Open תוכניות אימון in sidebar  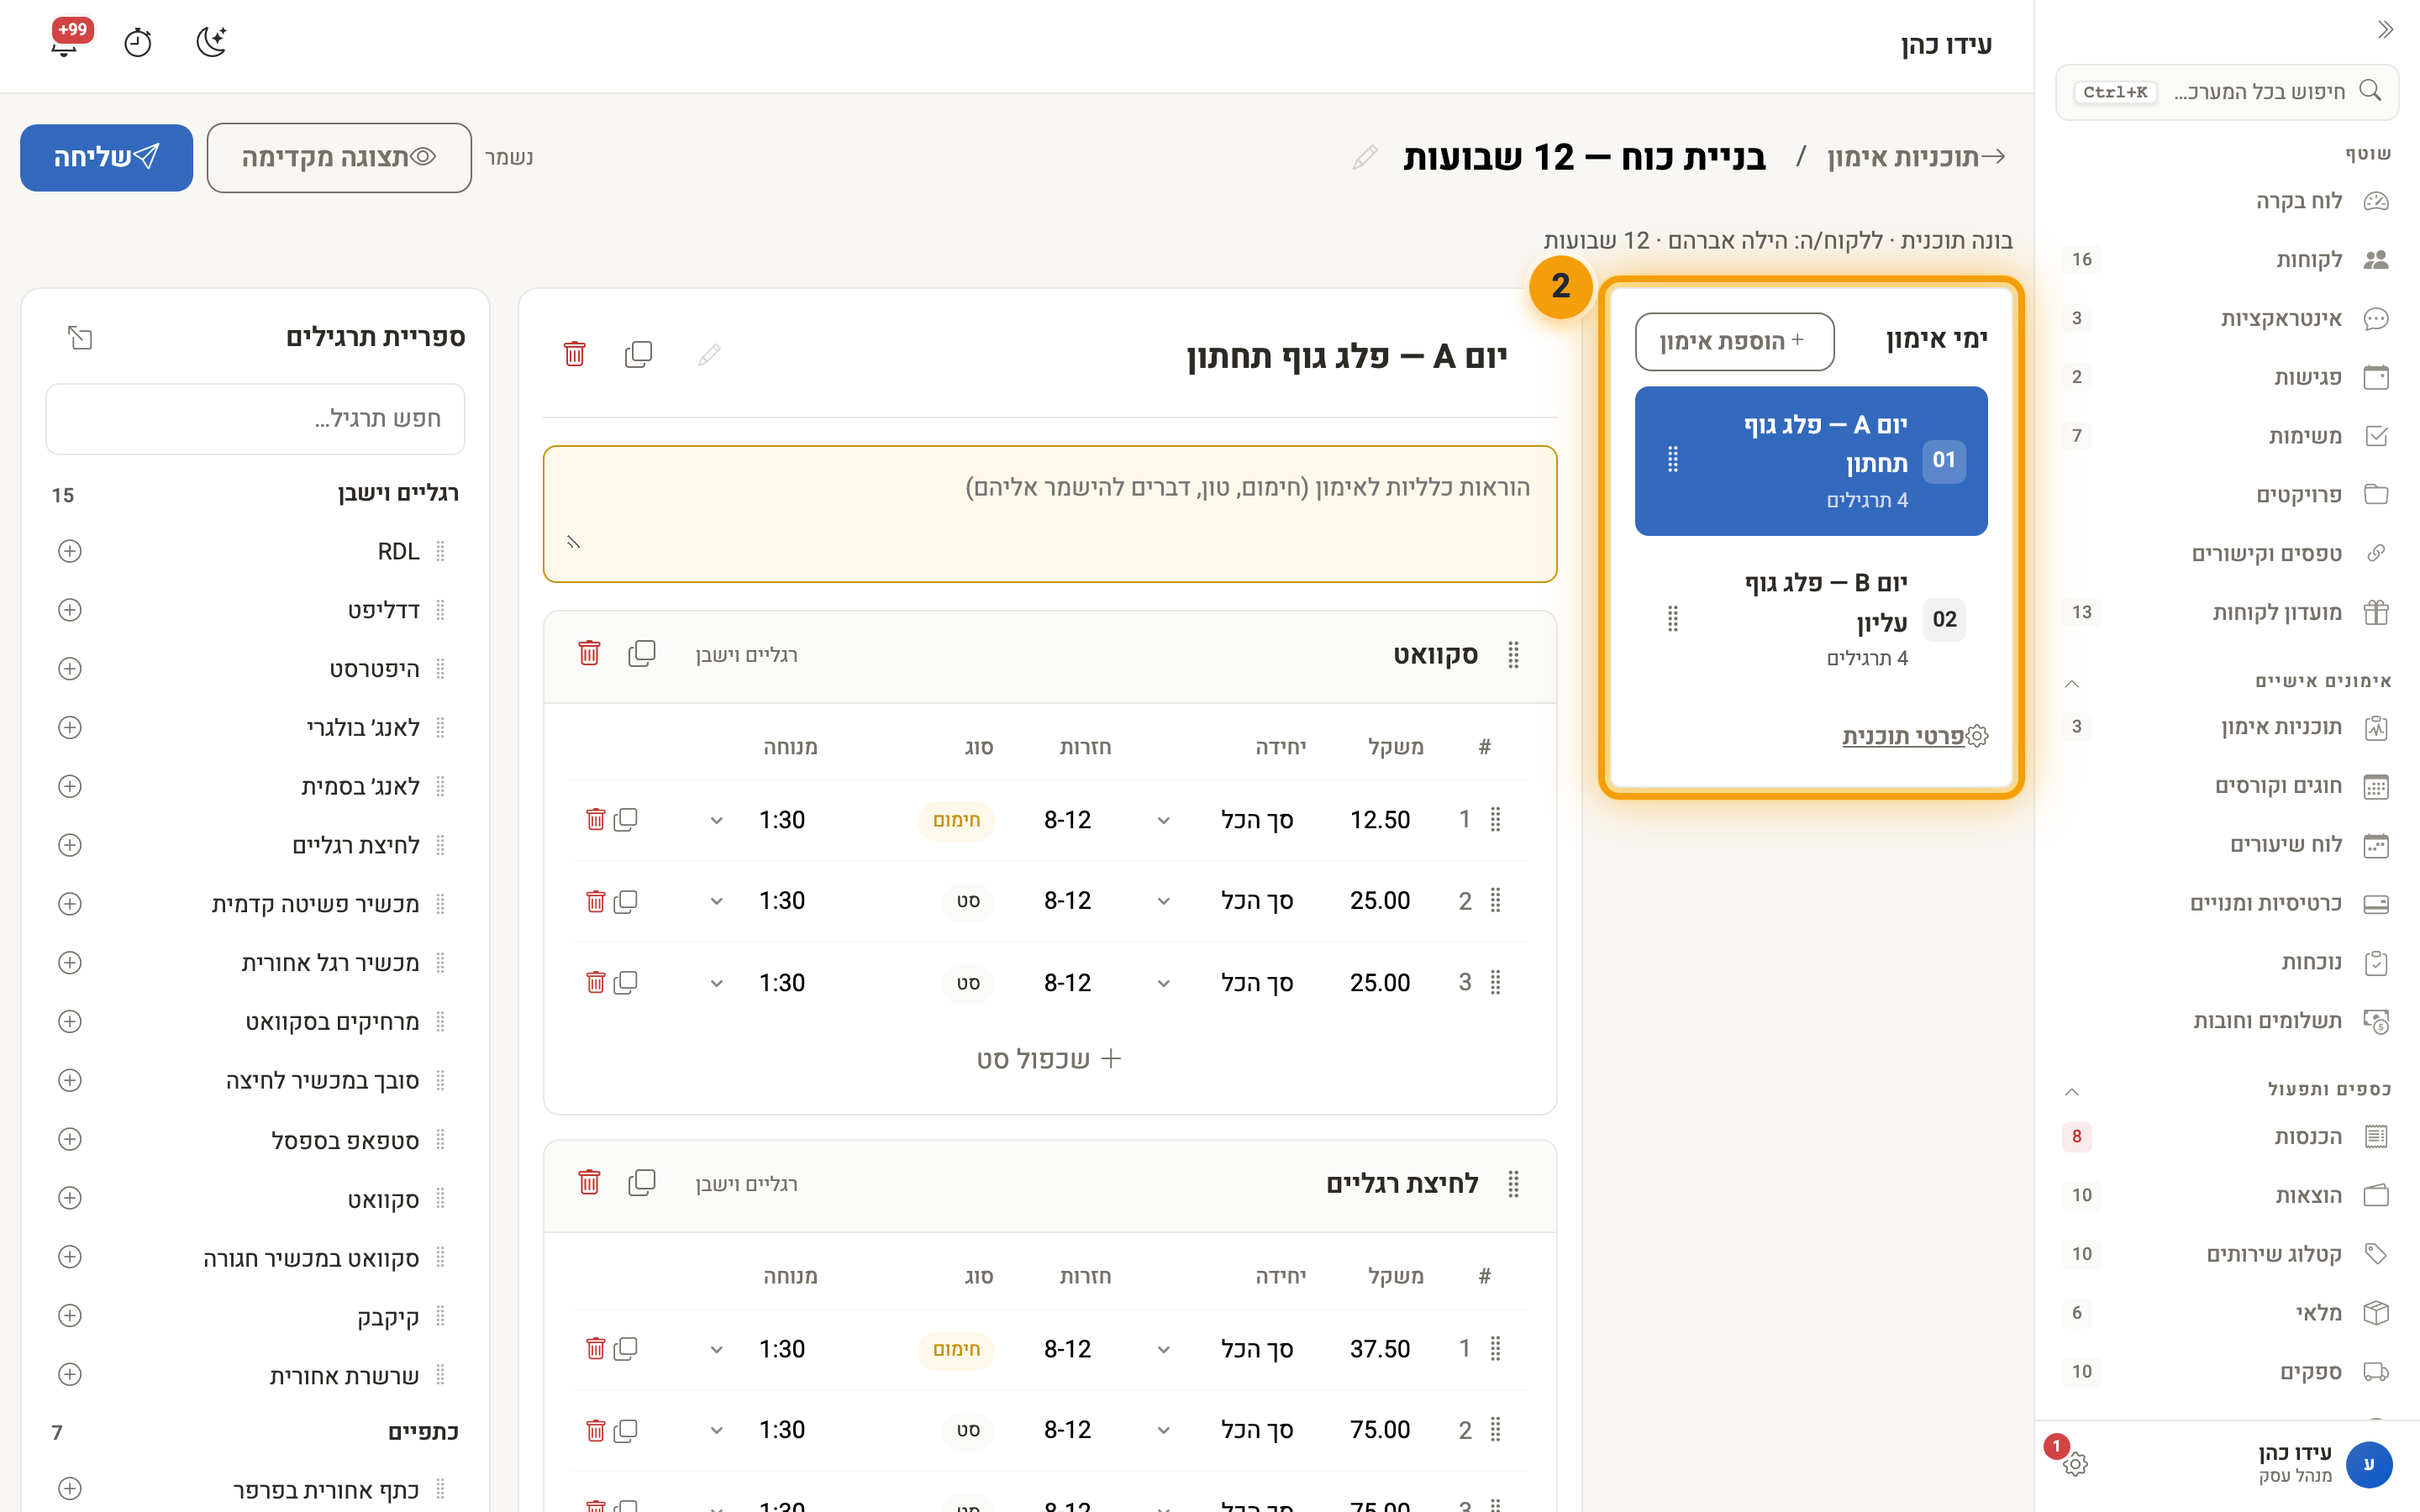pos(2228,727)
